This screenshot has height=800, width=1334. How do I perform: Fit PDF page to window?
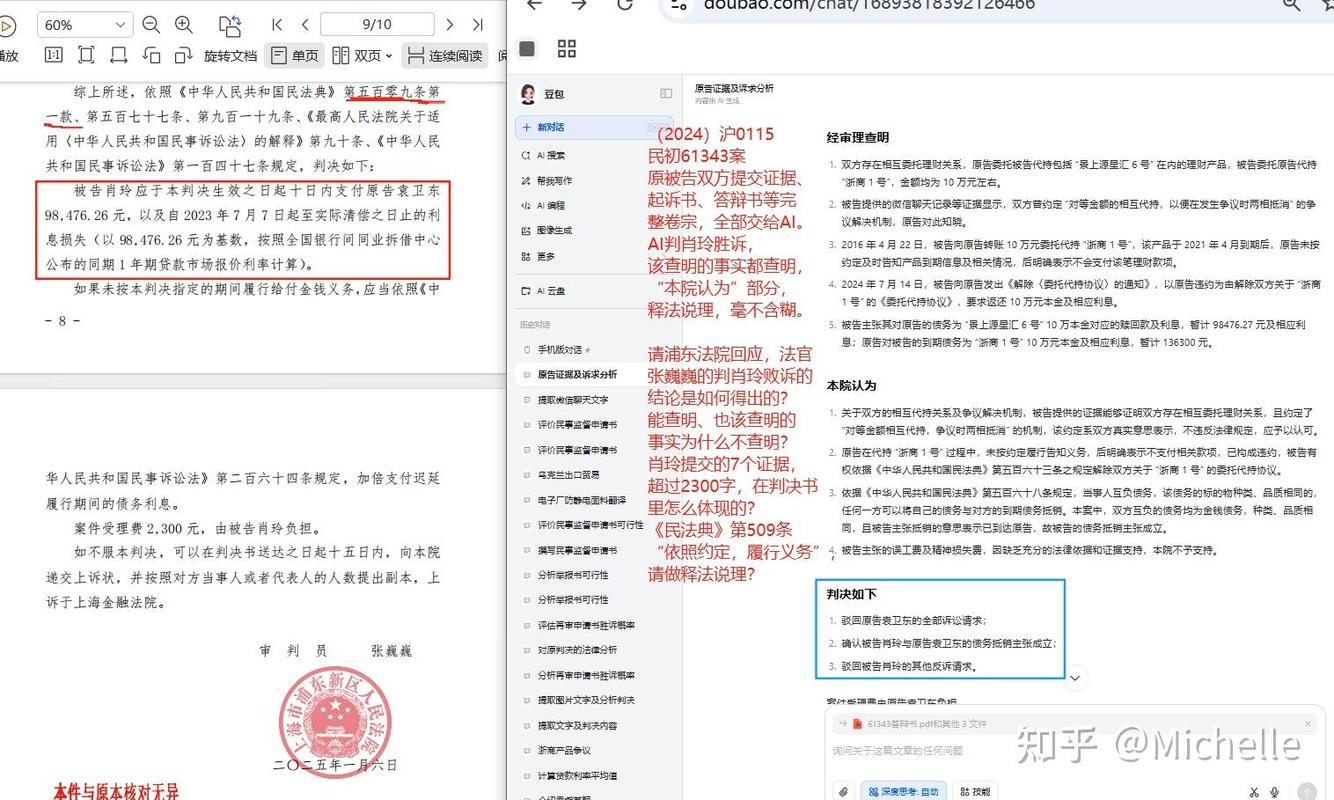pos(86,55)
